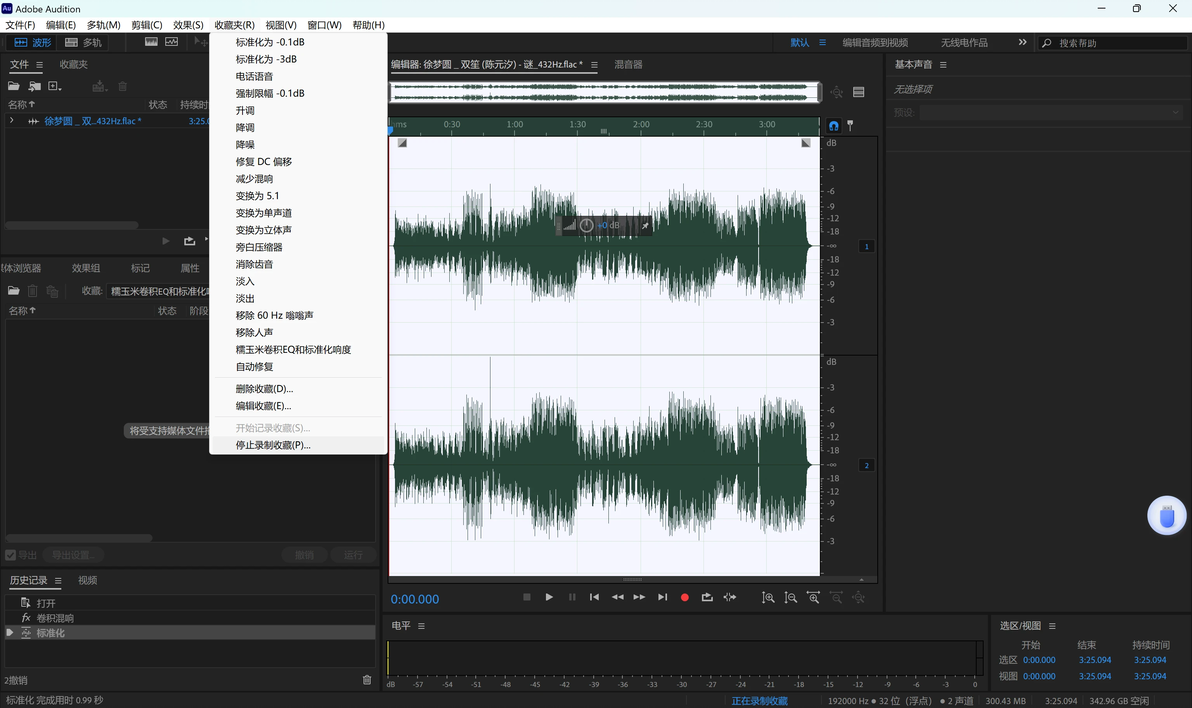Image resolution: width=1192 pixels, height=708 pixels.
Task: Show spectral frequency display icon
Action: [150, 42]
